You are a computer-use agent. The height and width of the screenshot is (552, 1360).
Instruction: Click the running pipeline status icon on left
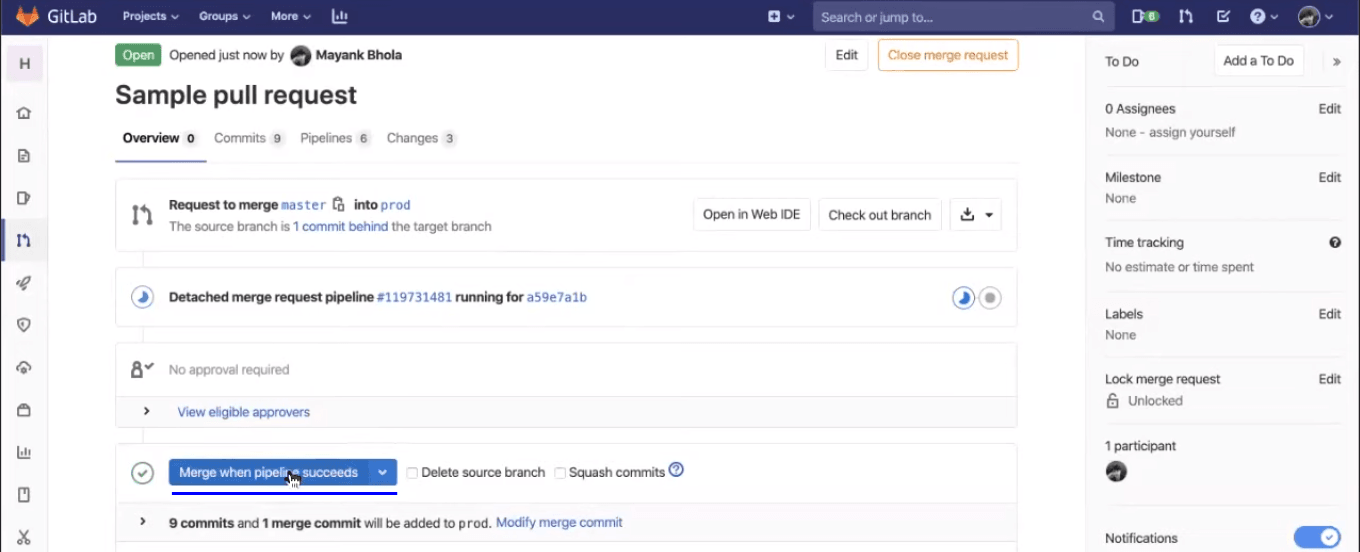click(x=143, y=297)
